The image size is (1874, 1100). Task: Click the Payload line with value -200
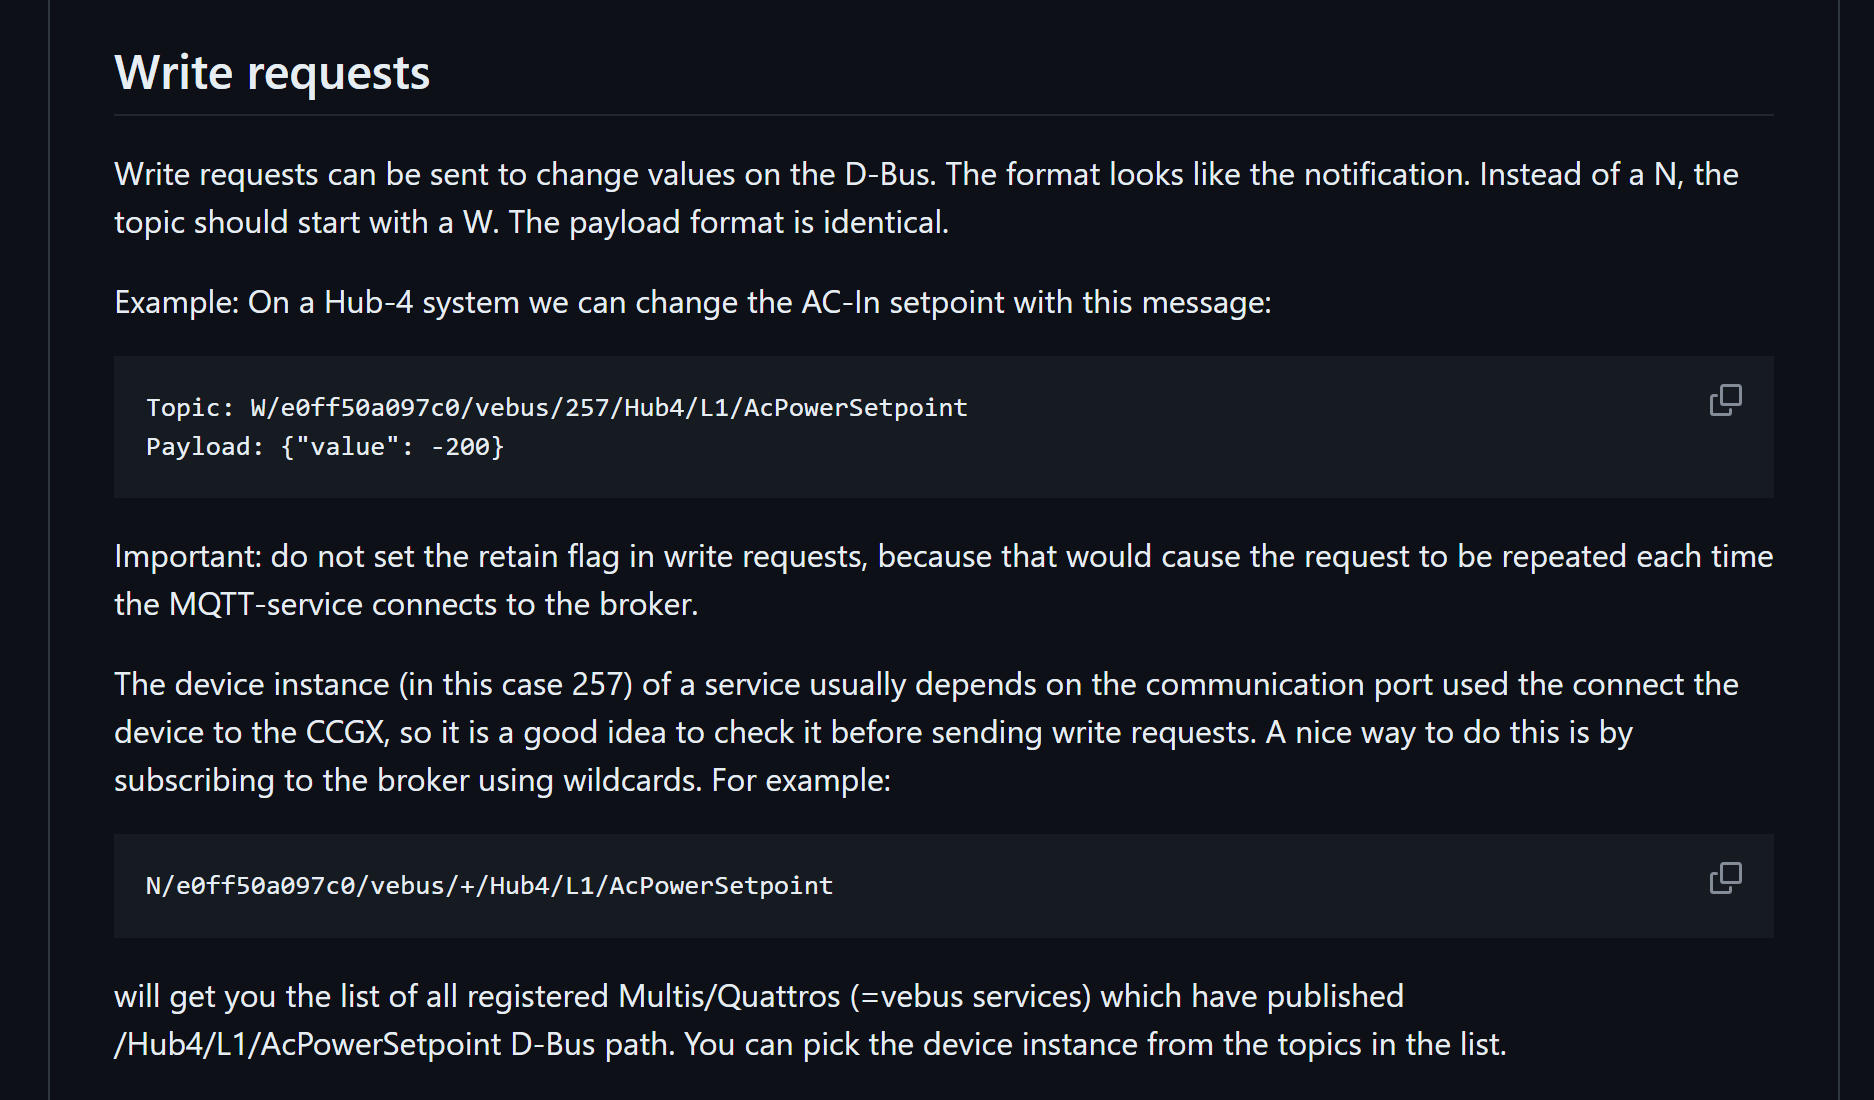[x=325, y=447]
